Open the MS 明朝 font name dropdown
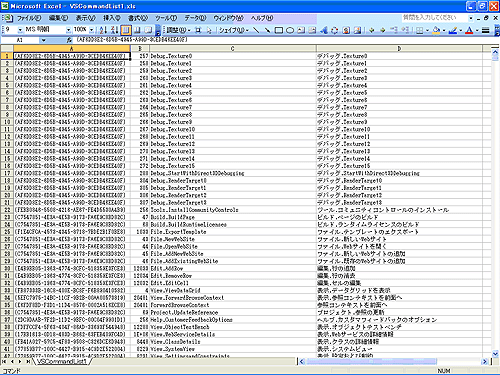This screenshot has height=375, width=500. pos(68,30)
